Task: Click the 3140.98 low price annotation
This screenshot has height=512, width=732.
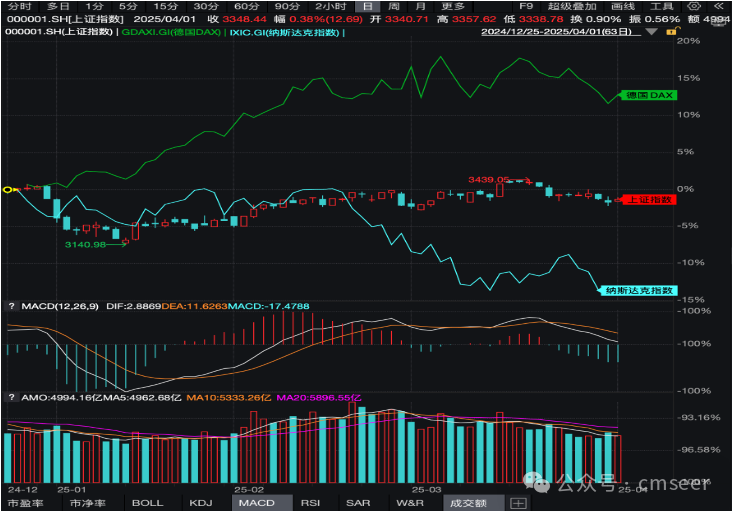Action: point(85,245)
